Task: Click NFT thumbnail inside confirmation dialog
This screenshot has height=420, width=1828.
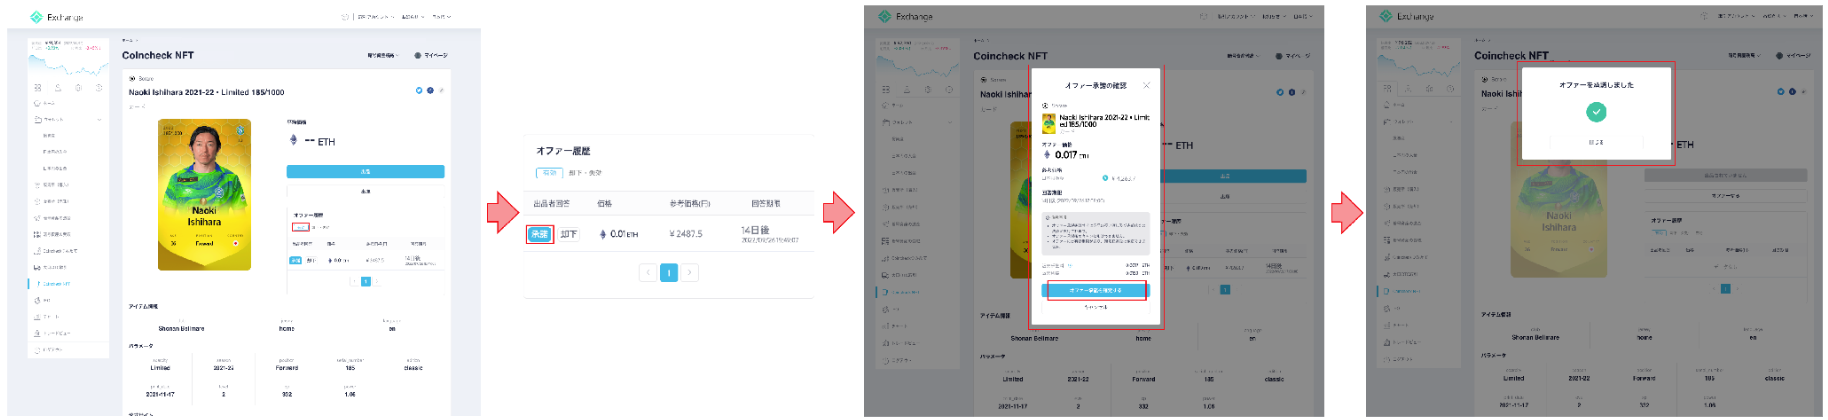Action: click(x=1049, y=122)
